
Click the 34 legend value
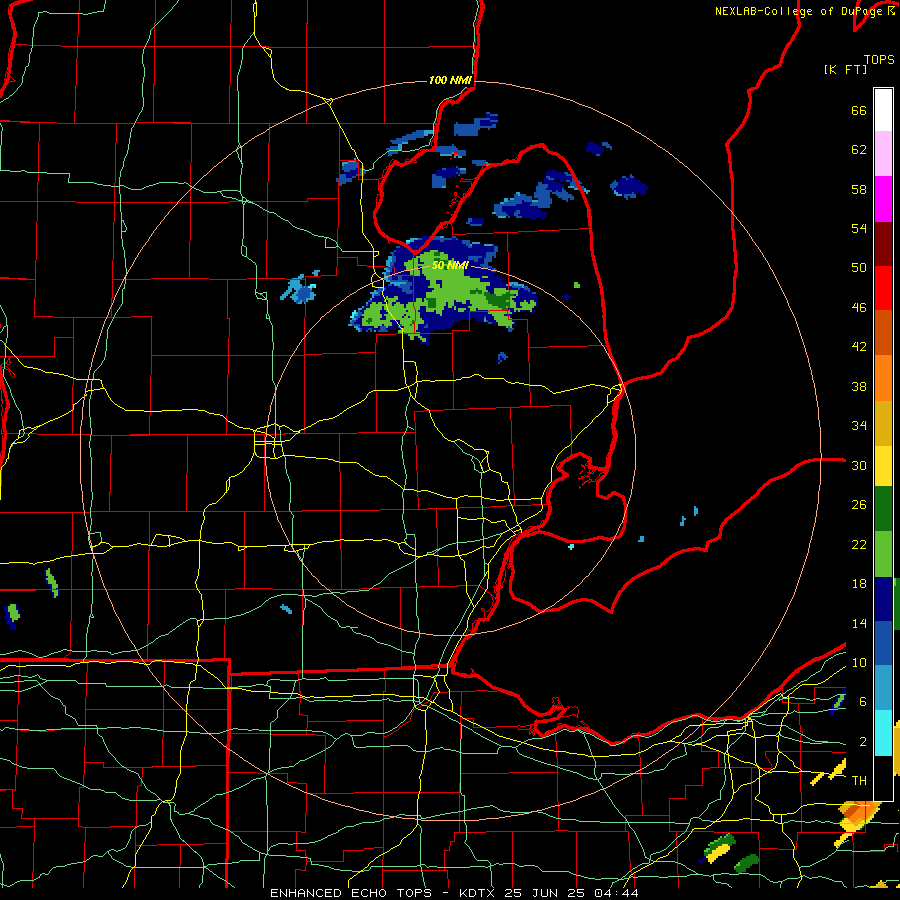(859, 426)
